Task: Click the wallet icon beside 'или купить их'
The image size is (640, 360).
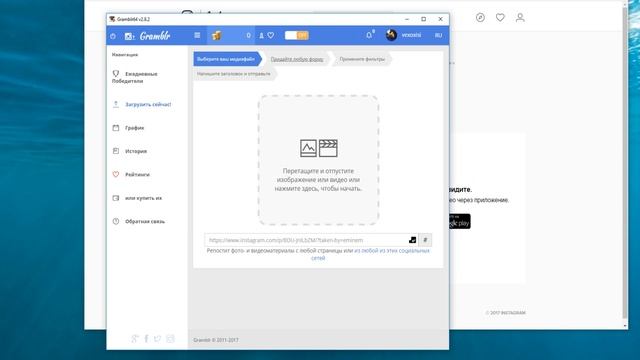Action: [x=116, y=198]
